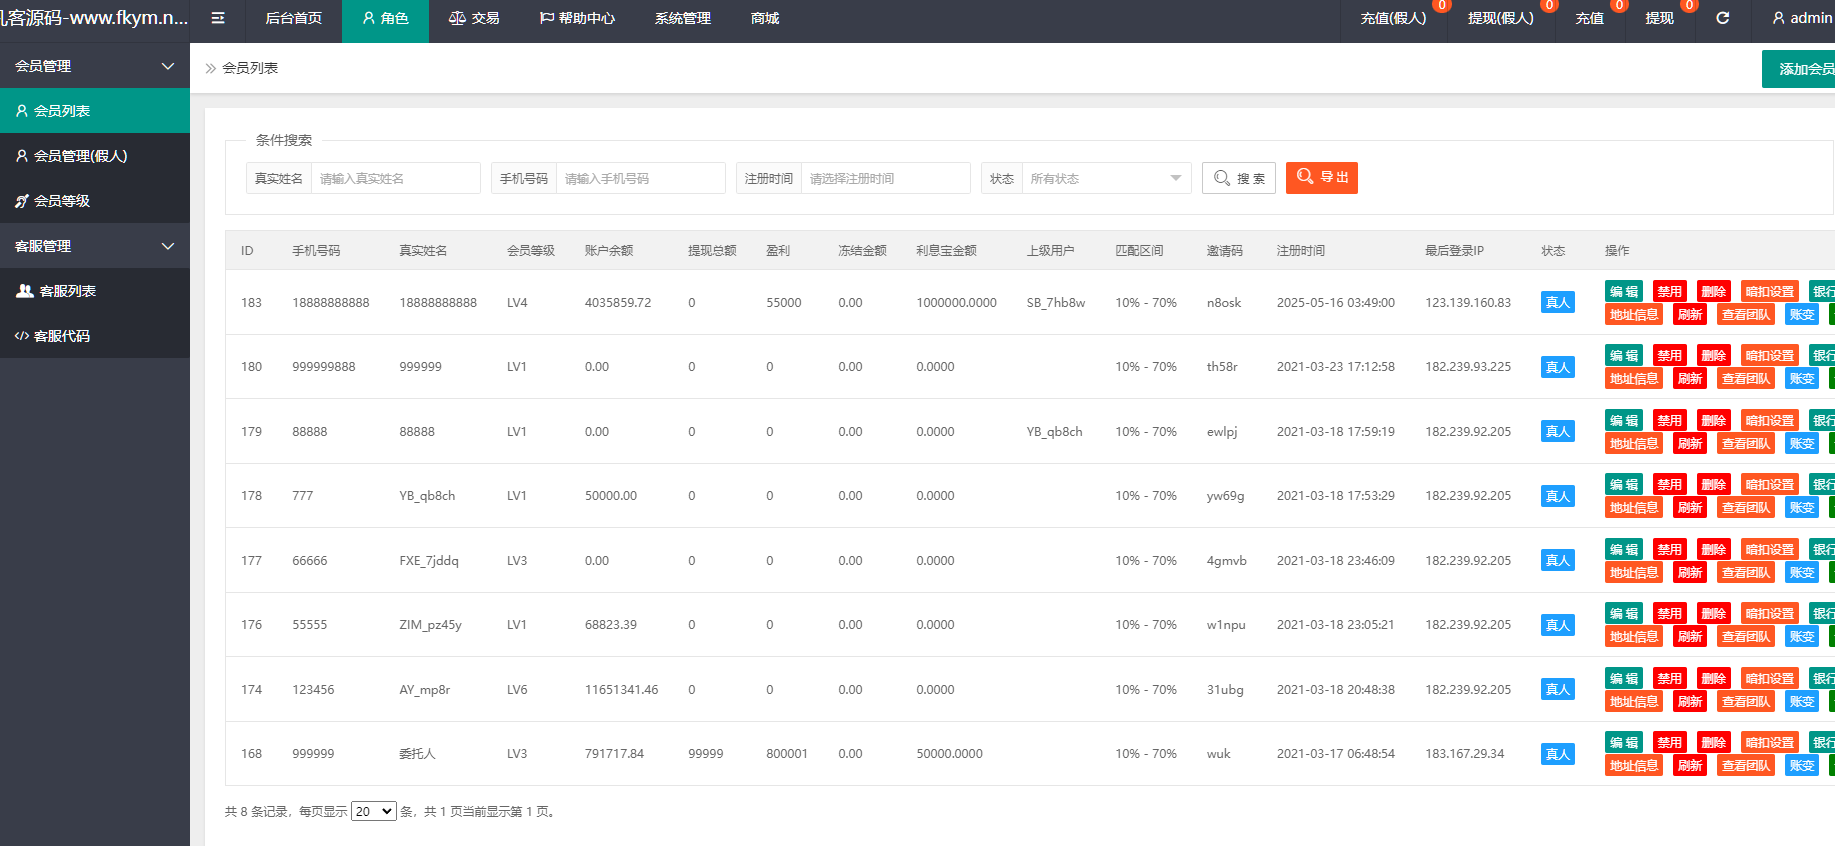Click the sidebar collapse hamburger icon
This screenshot has width=1835, height=846.
[218, 18]
